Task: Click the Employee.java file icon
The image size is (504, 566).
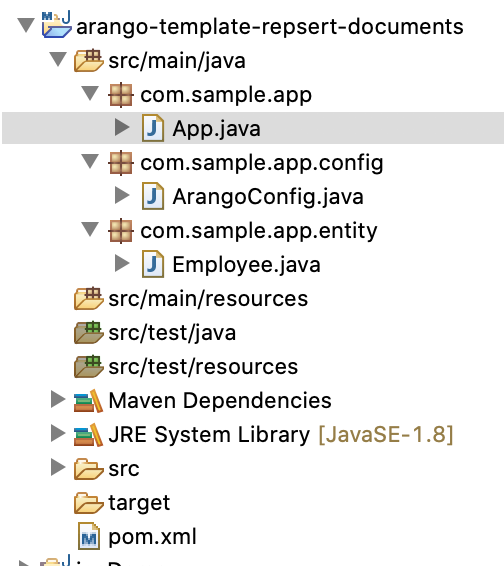Action: [x=153, y=264]
